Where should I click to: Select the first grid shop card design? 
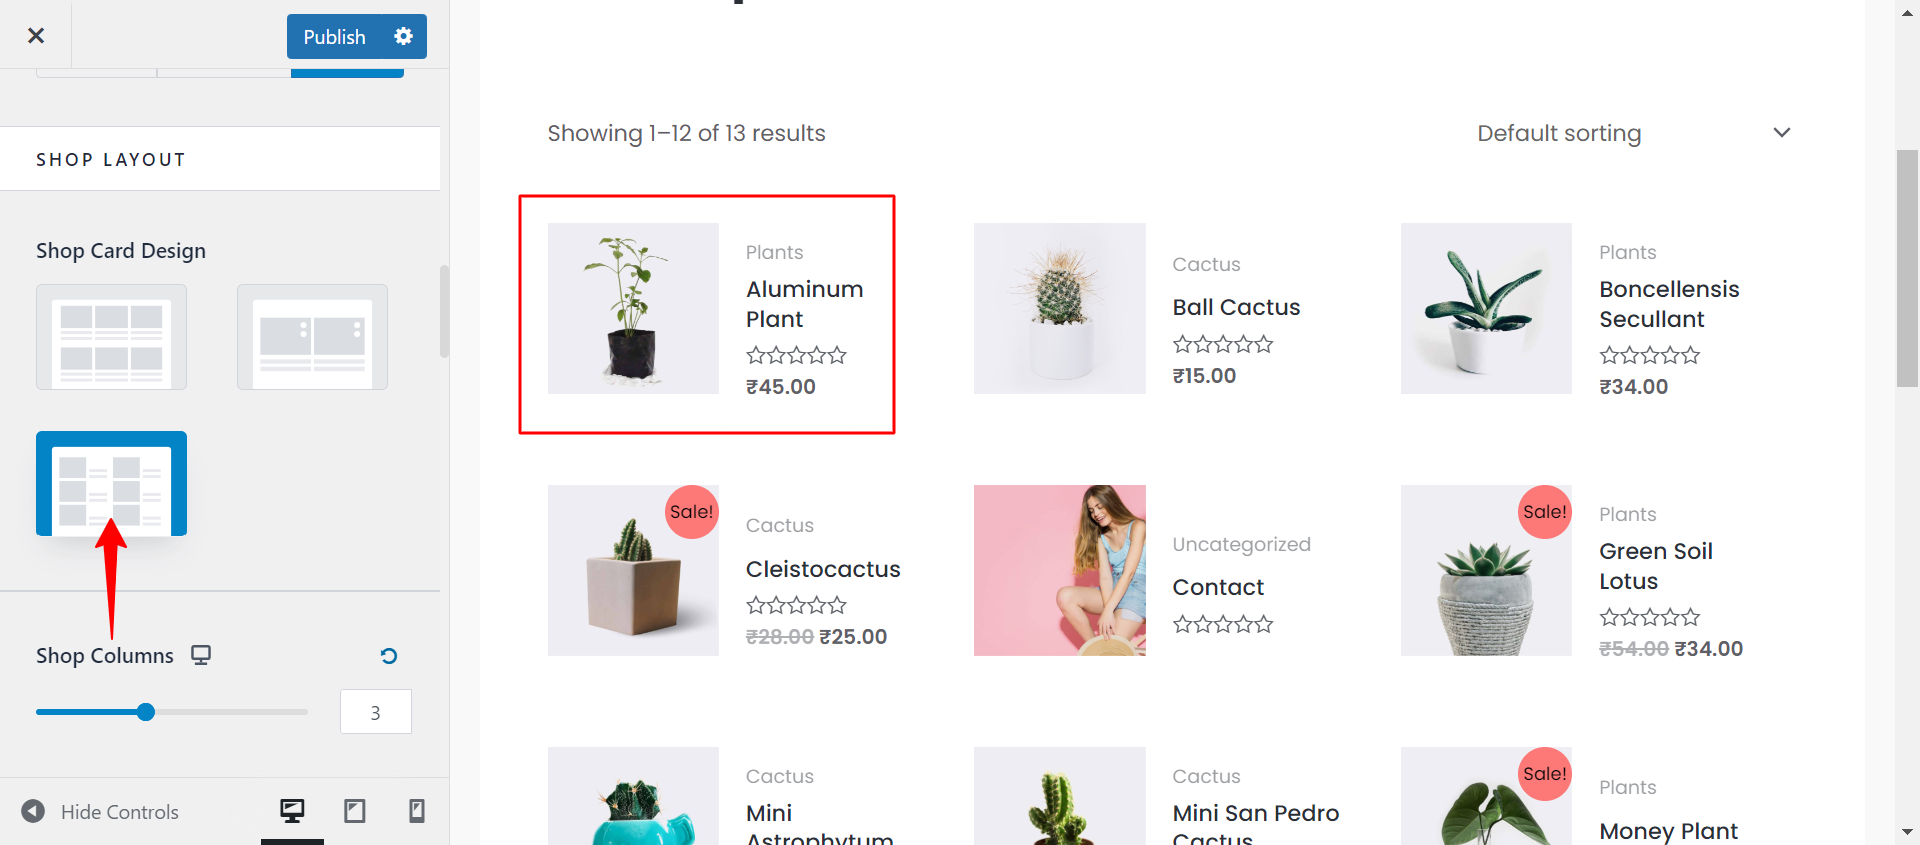[110, 337]
